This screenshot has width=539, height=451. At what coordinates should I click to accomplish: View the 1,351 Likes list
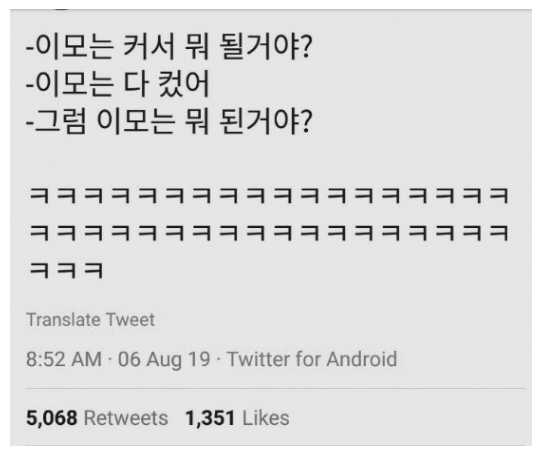pyautogui.click(x=237, y=418)
